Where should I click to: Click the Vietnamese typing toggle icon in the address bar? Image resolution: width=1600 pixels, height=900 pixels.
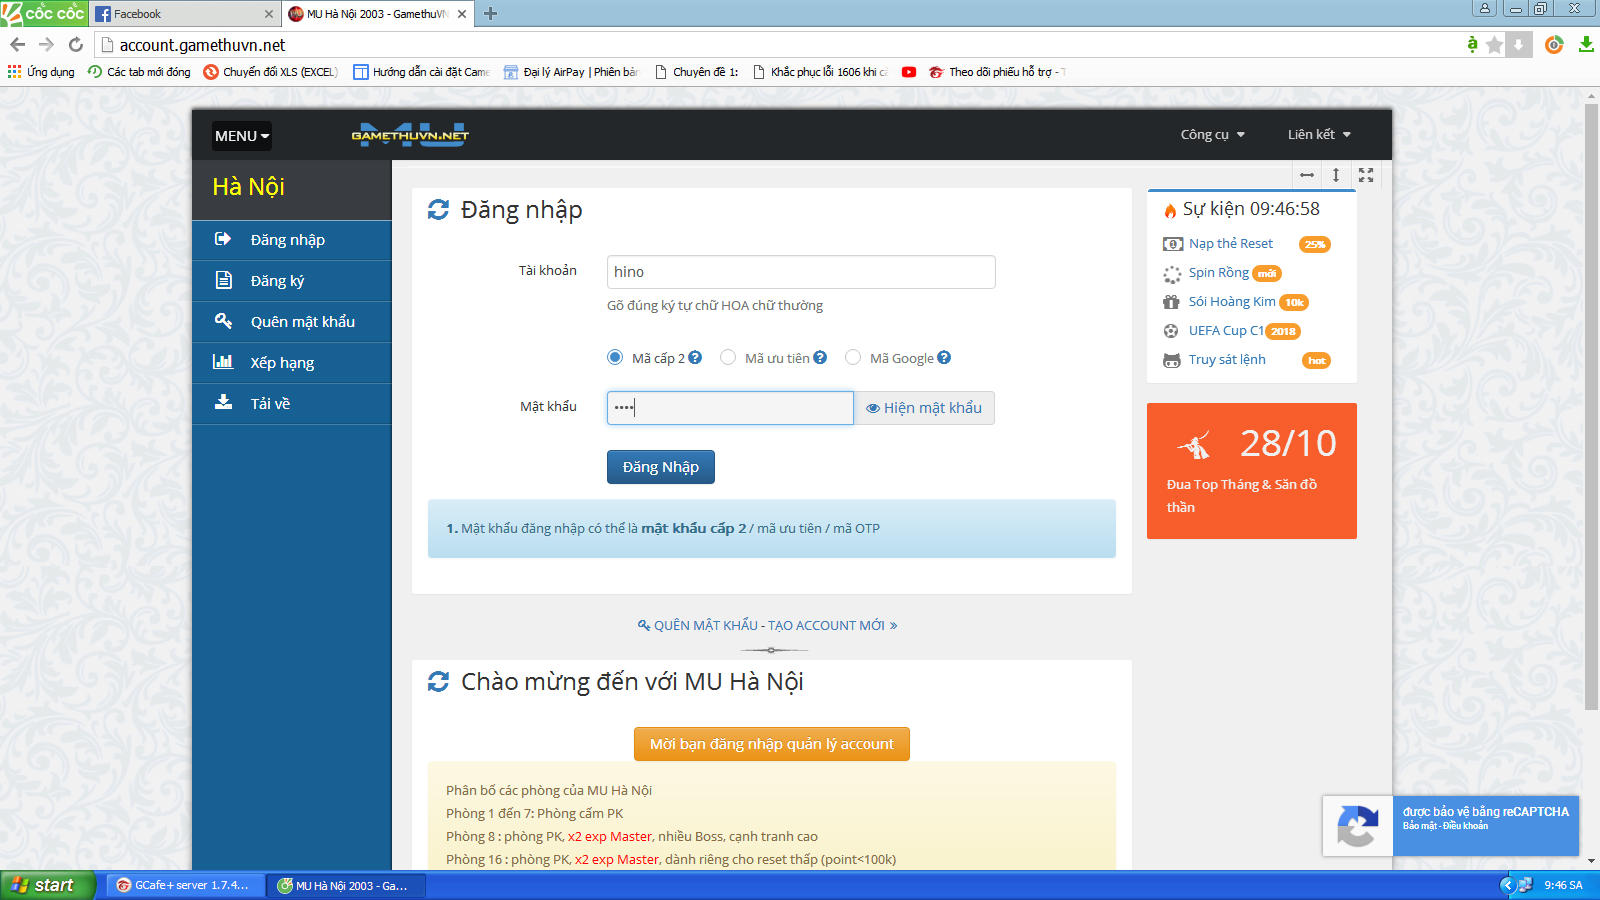coord(1472,44)
